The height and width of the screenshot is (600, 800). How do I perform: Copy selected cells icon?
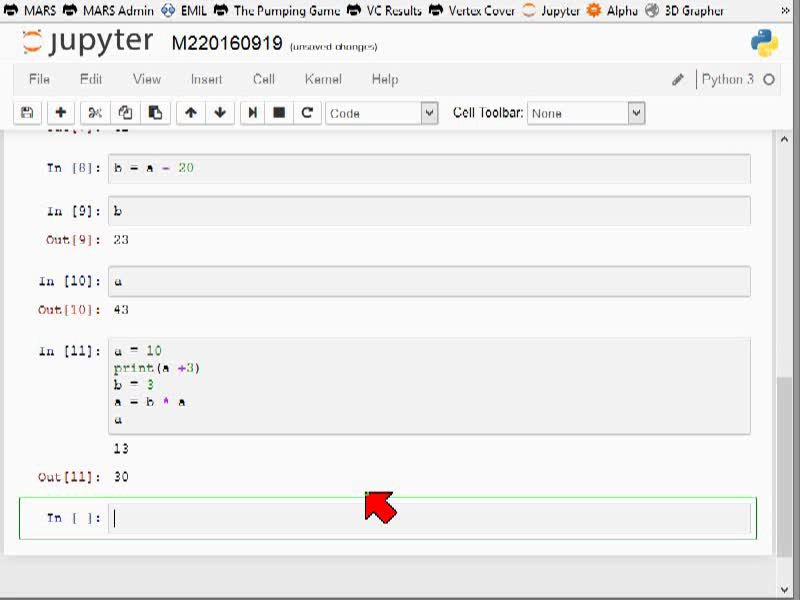[x=125, y=113]
